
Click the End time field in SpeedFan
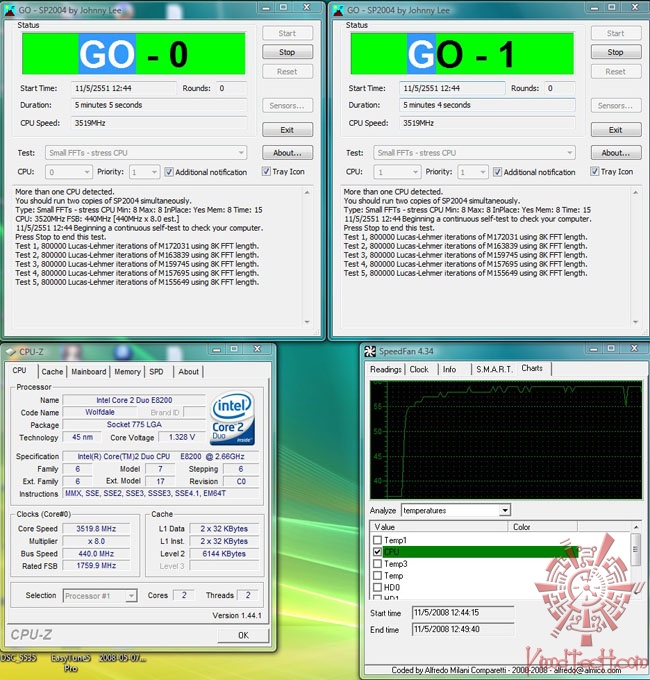point(463,629)
